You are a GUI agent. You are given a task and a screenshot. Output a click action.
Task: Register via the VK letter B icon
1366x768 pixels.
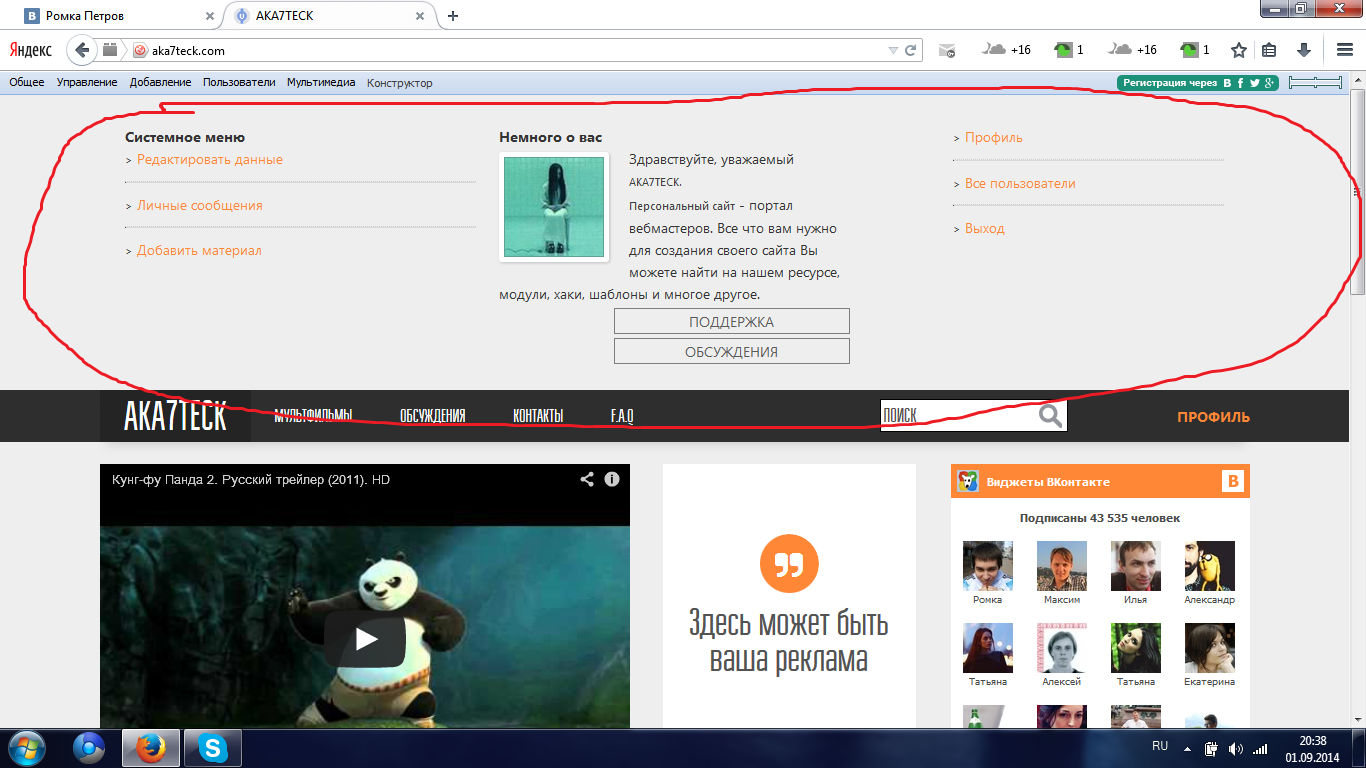tap(1227, 83)
